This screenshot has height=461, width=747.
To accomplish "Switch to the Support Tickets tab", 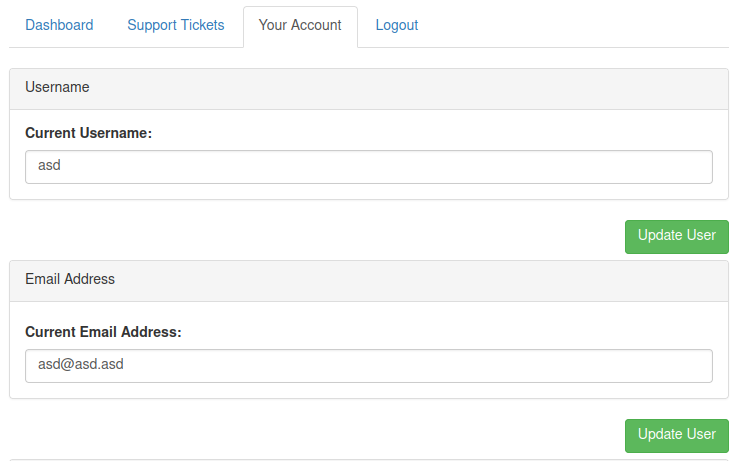I will 175,26.
